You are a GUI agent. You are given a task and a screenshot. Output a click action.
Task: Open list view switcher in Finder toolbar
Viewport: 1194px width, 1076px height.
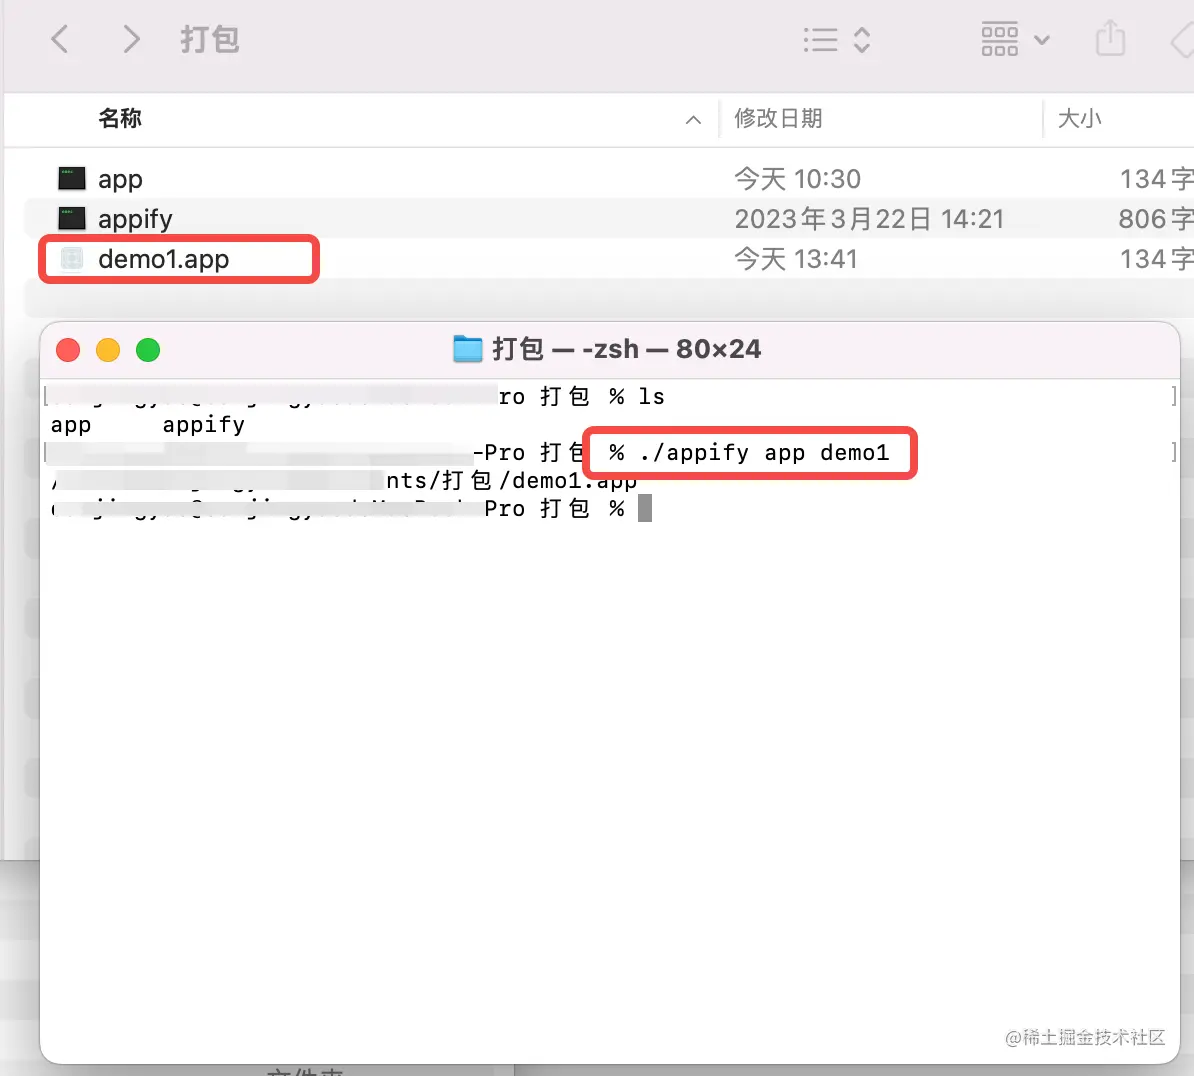(836, 40)
